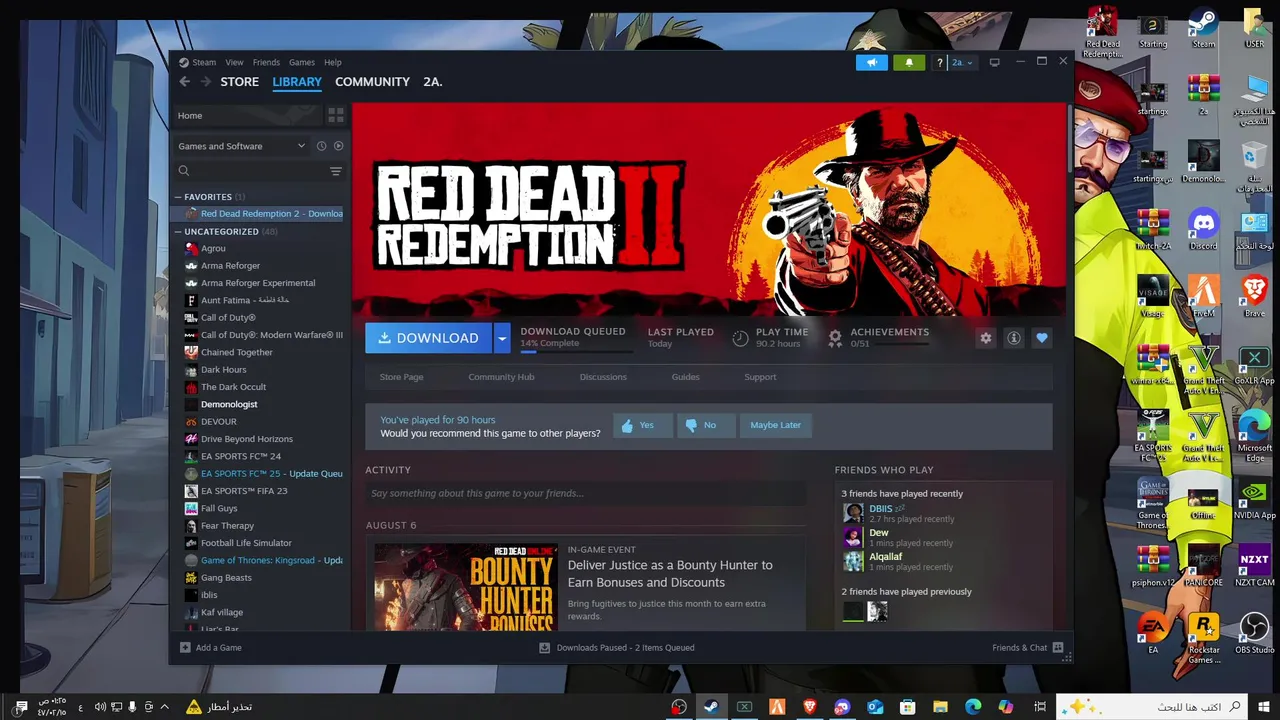
Task: Open Discord desktop shortcut
Action: [1203, 229]
